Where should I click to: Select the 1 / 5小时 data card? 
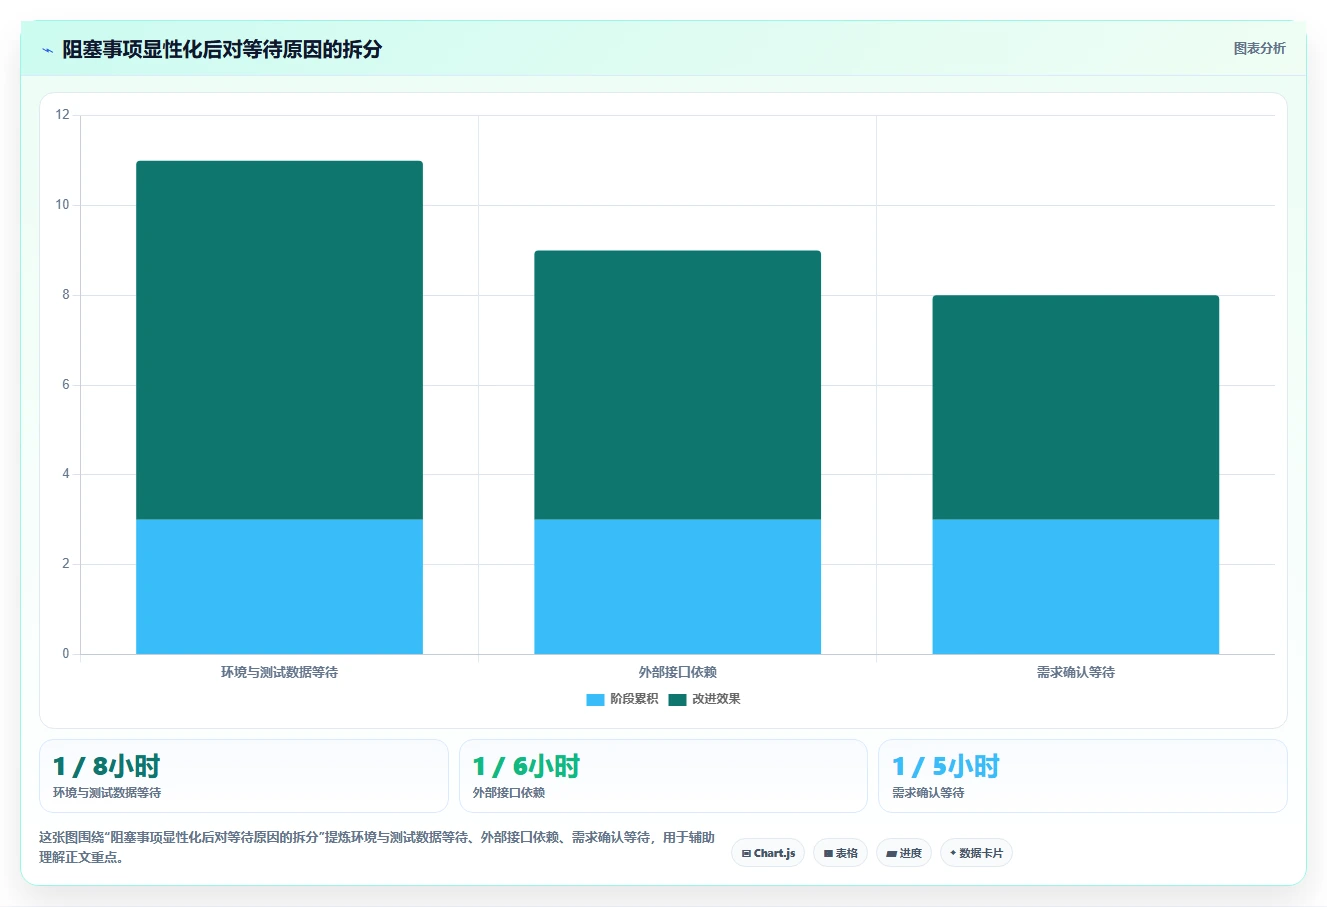(x=1082, y=776)
